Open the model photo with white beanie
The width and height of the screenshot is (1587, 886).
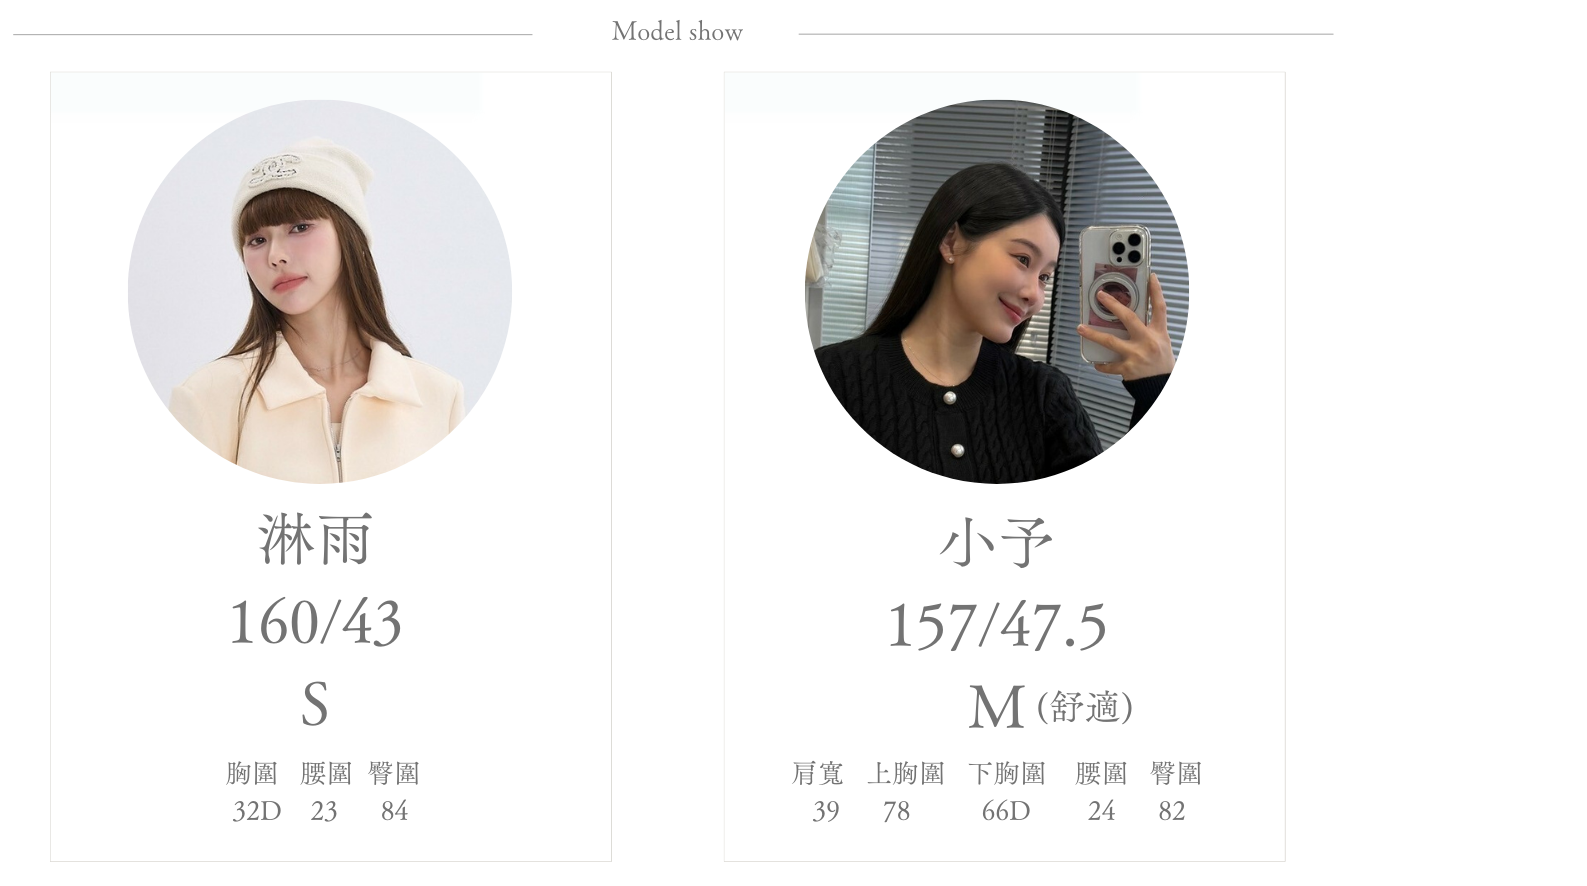click(x=319, y=291)
